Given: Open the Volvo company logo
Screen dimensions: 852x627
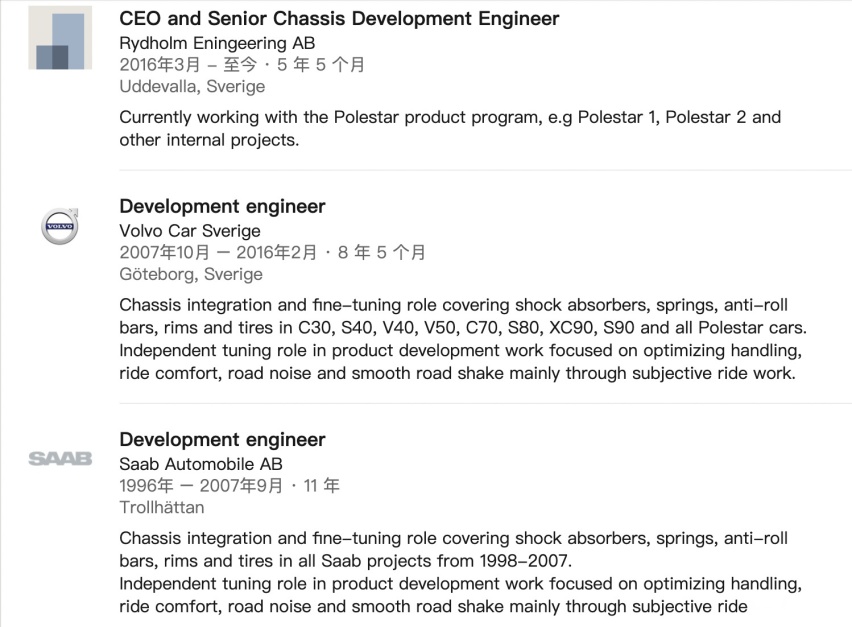Looking at the screenshot, I should point(60,226).
